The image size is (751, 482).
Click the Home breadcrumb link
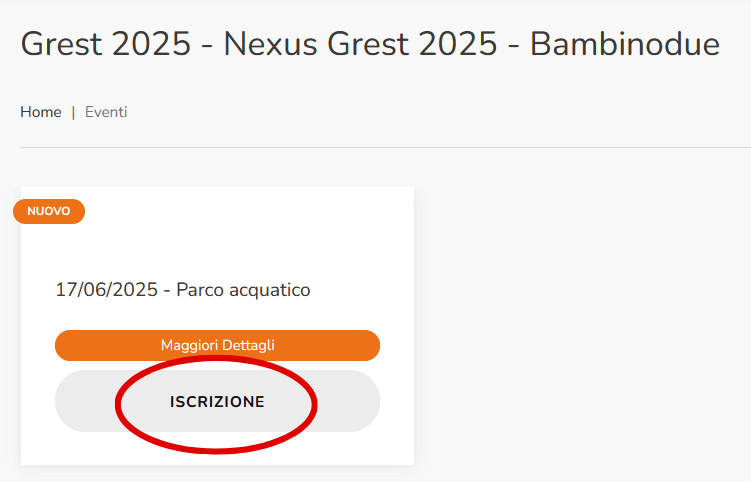[41, 112]
